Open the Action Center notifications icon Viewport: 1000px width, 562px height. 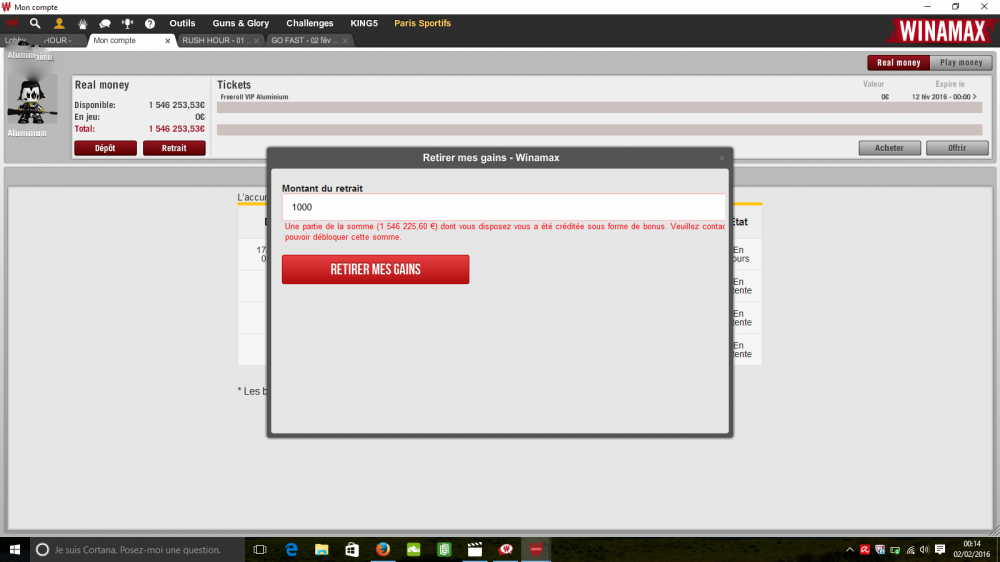click(x=940, y=549)
